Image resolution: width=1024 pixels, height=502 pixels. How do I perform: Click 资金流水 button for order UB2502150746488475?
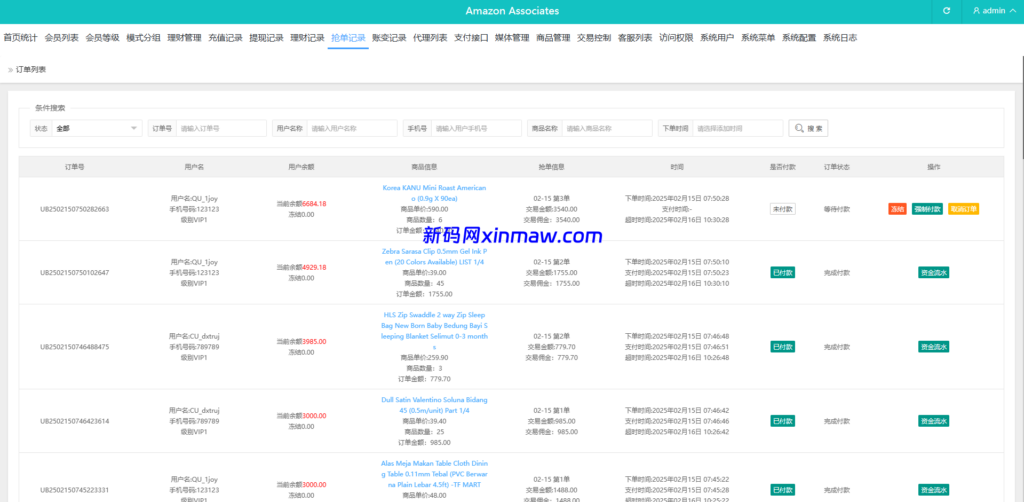pyautogui.click(x=933, y=347)
